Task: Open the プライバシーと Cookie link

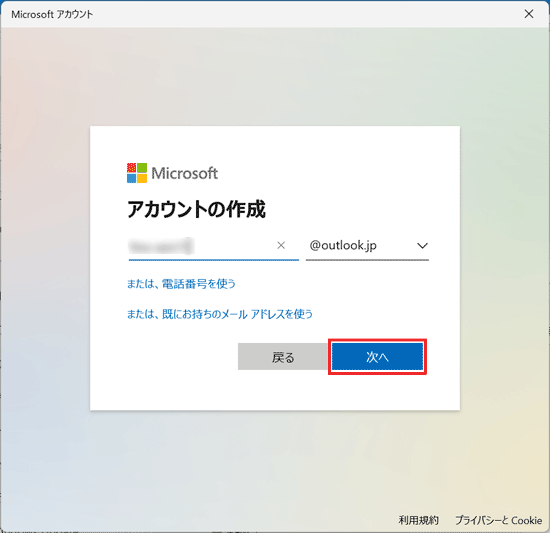Action: tap(498, 520)
